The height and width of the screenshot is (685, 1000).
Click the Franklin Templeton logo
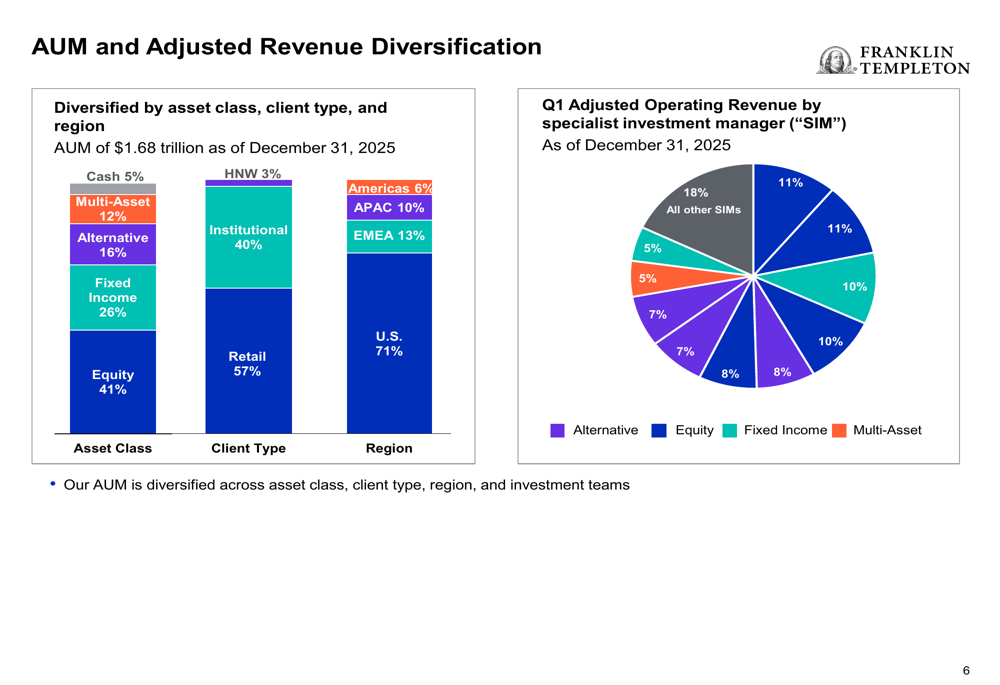point(893,60)
